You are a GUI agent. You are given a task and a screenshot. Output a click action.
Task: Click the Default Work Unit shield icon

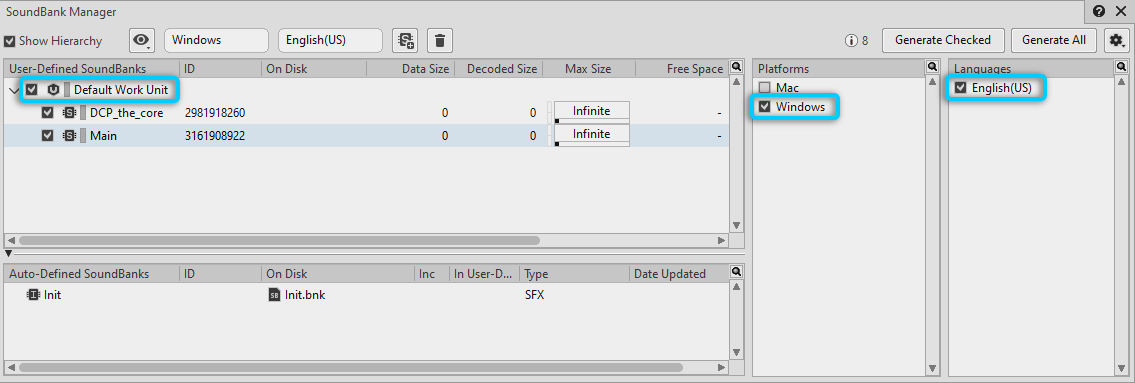tap(53, 90)
